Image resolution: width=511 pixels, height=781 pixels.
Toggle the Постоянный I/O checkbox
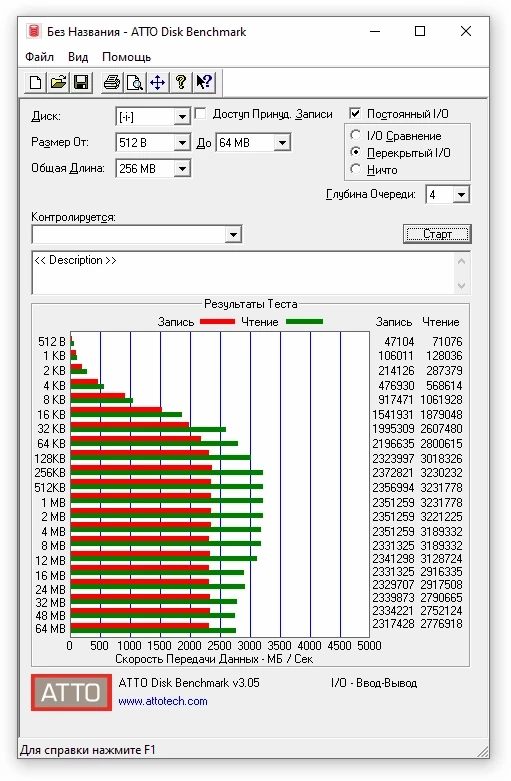coord(355,114)
